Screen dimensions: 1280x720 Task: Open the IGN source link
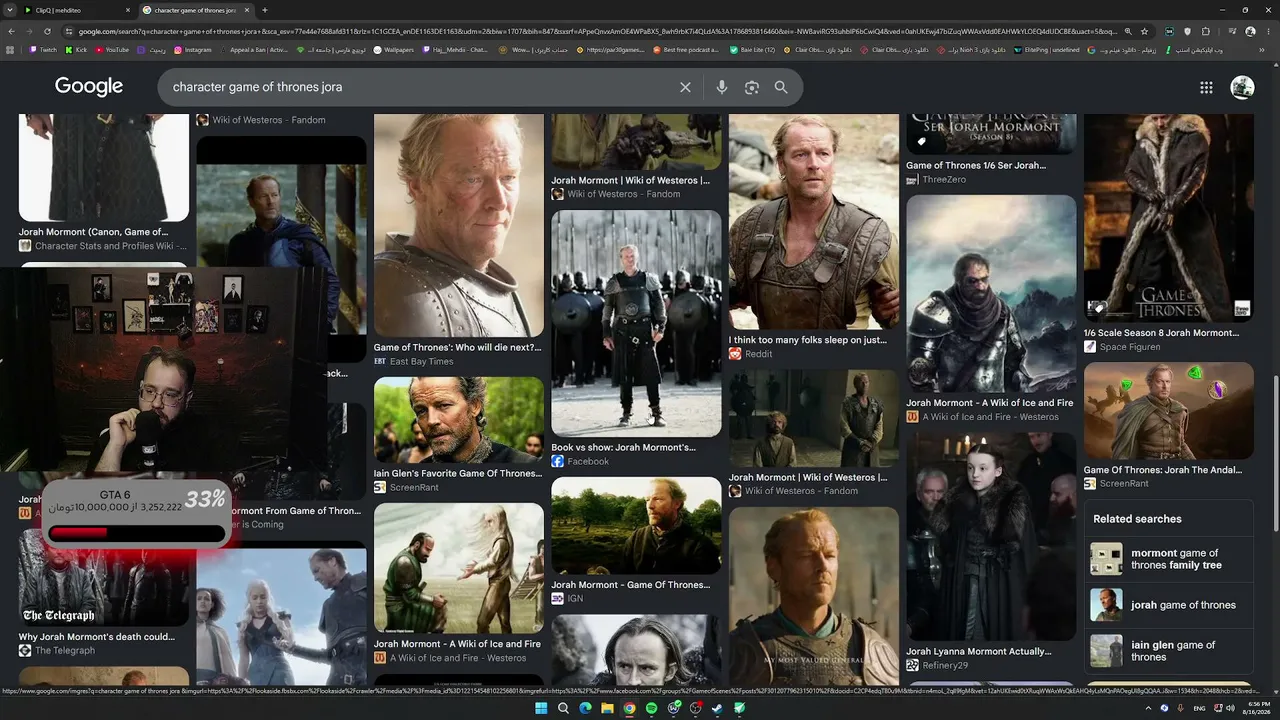click(x=567, y=598)
